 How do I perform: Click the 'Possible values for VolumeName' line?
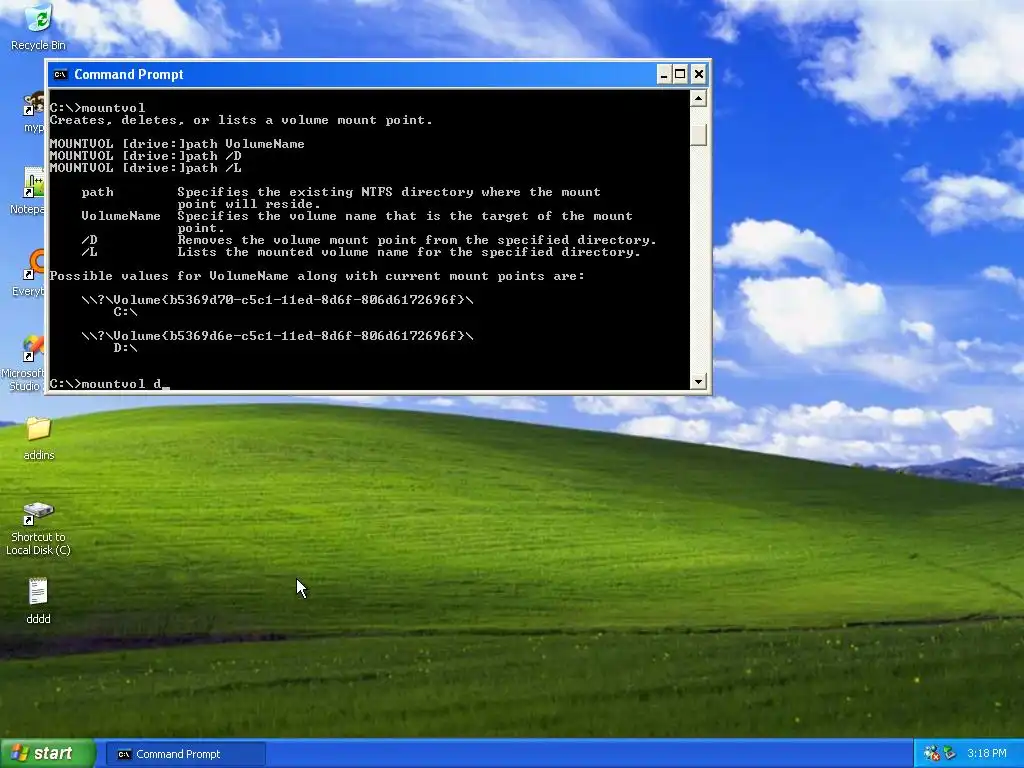pyautogui.click(x=317, y=276)
